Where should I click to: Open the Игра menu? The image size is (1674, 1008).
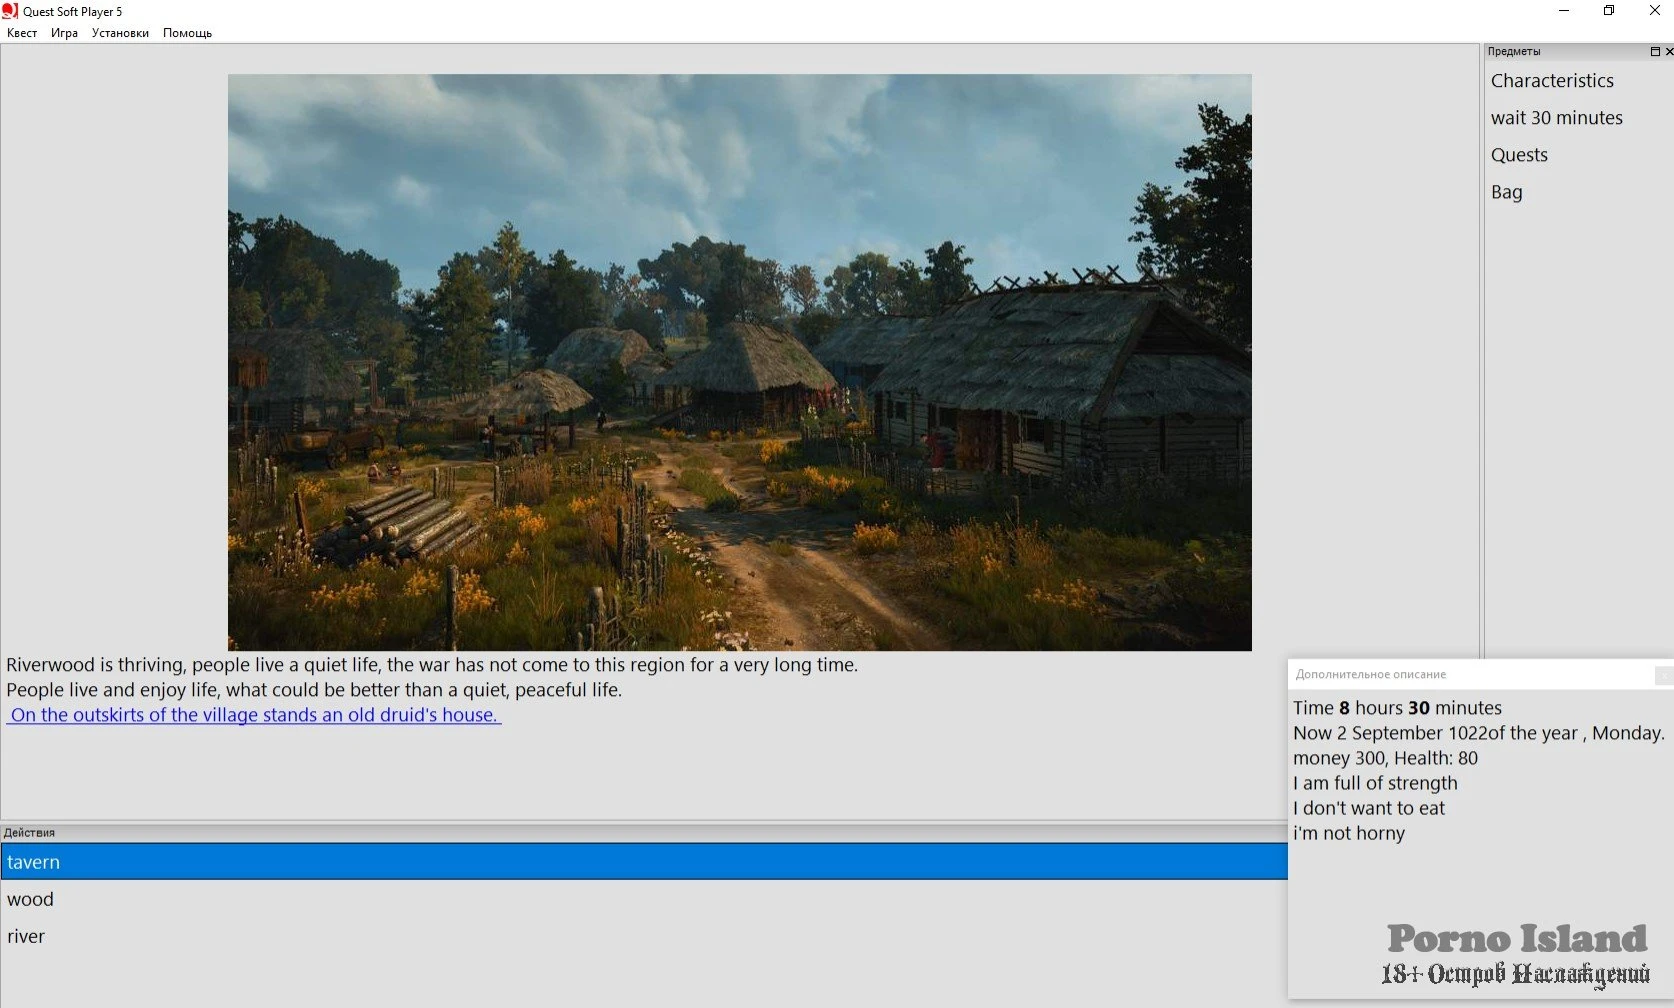coord(64,33)
